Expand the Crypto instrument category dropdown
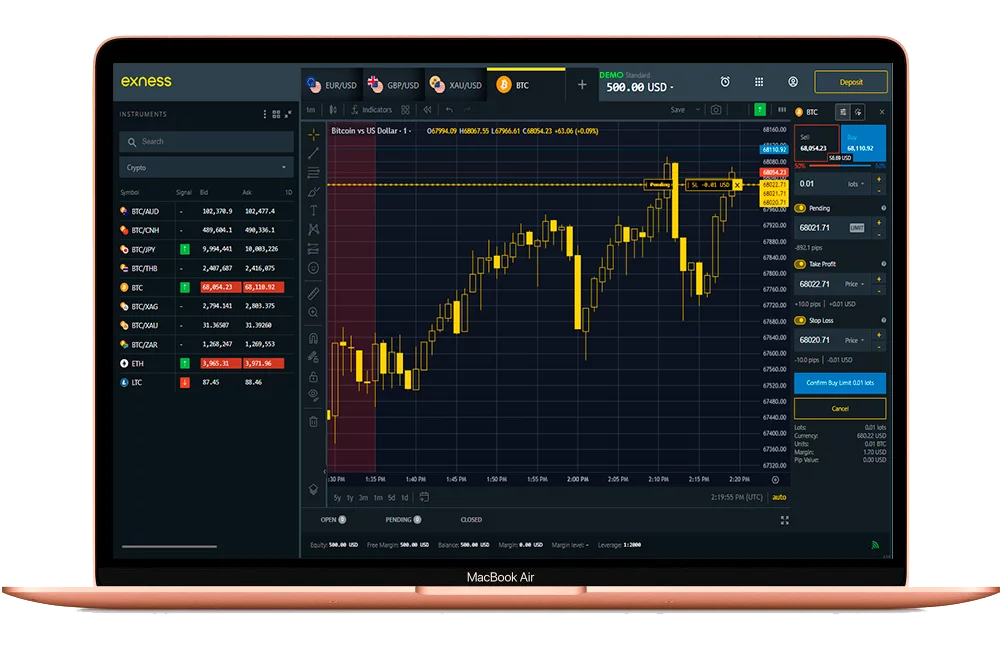 pos(205,168)
